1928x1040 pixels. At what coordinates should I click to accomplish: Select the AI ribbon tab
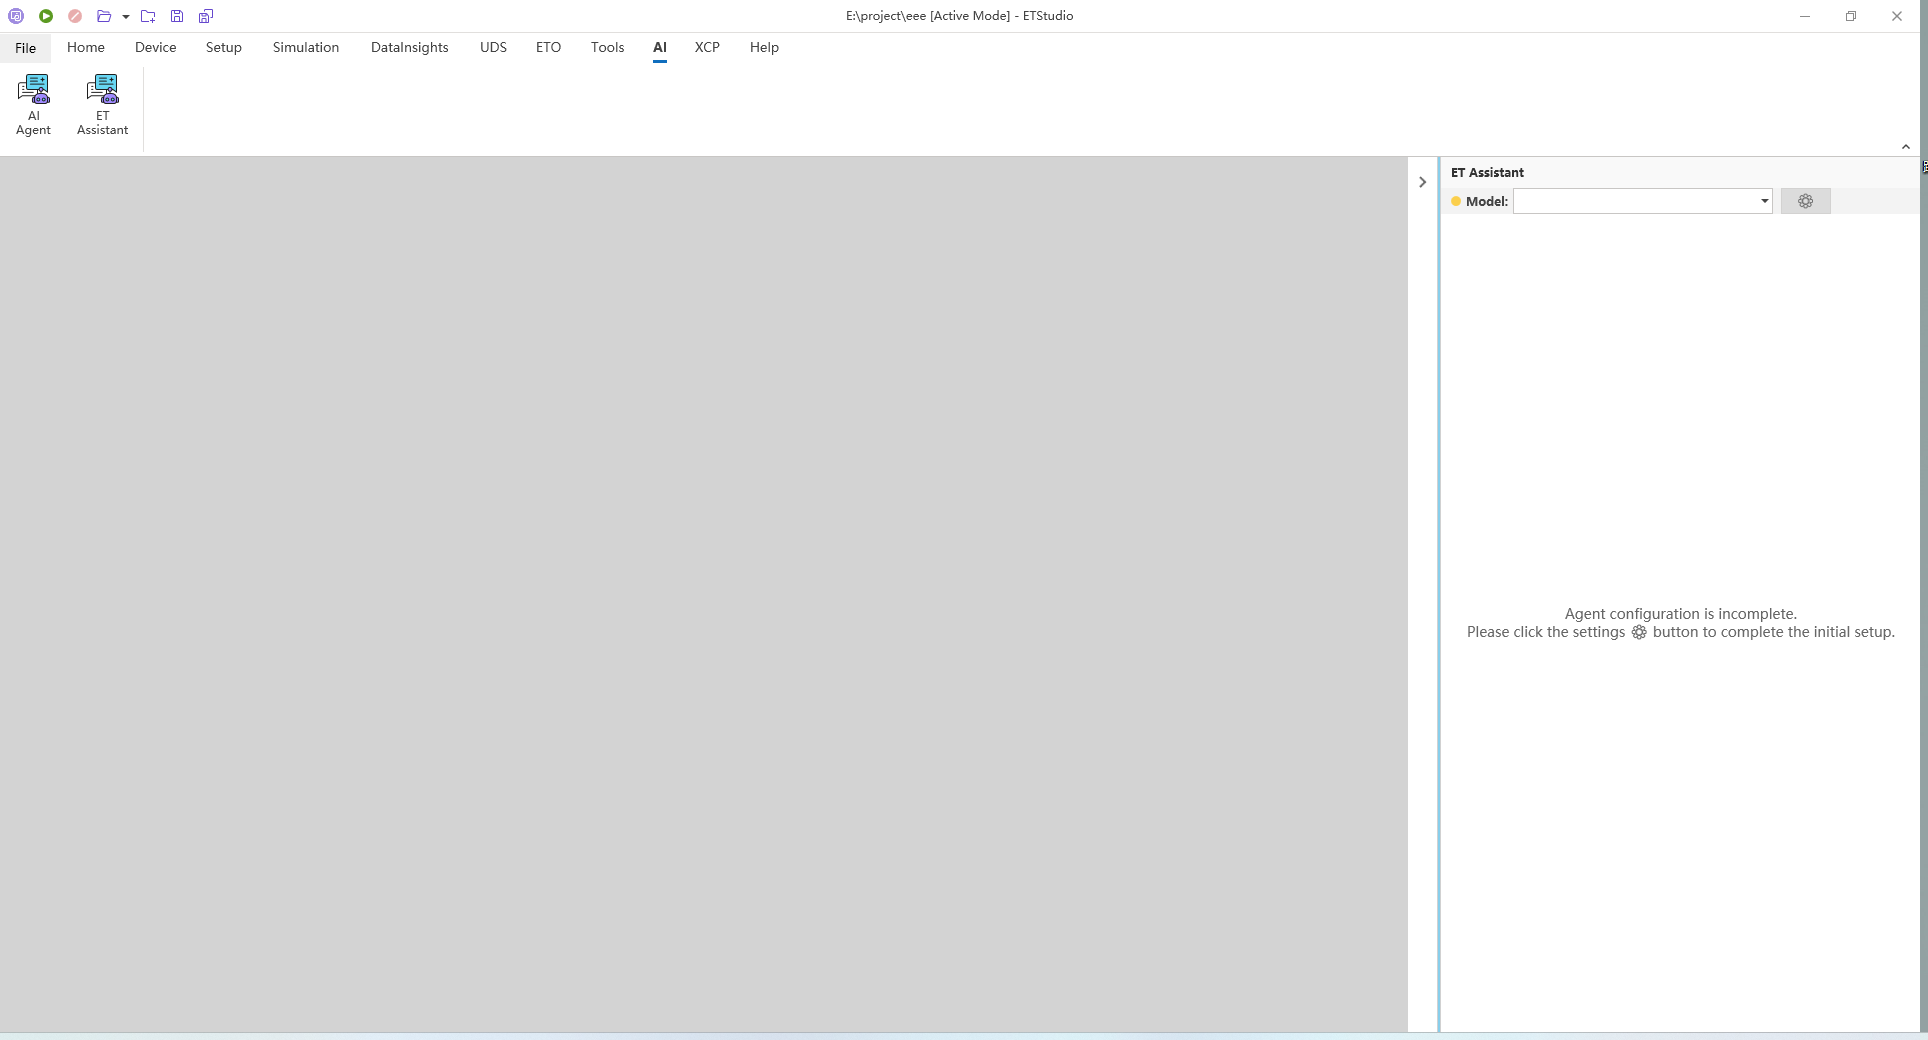click(x=660, y=47)
